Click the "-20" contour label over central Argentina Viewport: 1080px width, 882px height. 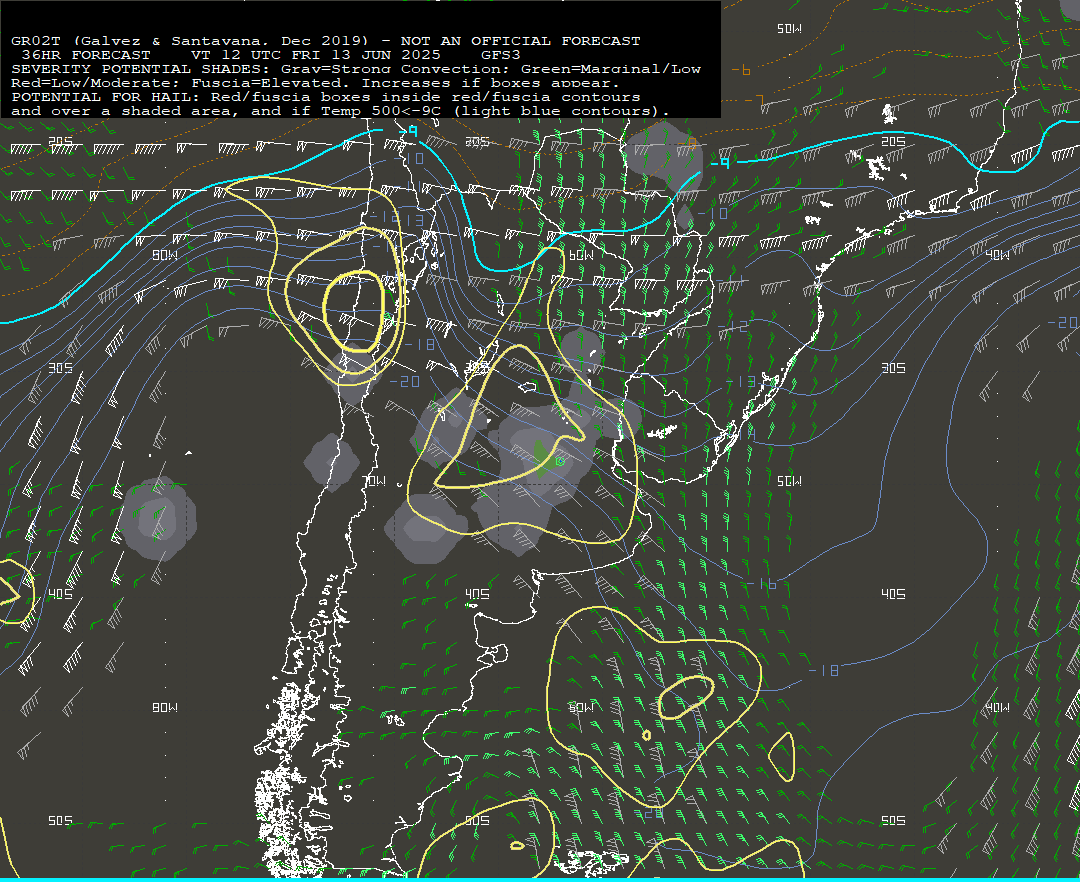point(405,381)
